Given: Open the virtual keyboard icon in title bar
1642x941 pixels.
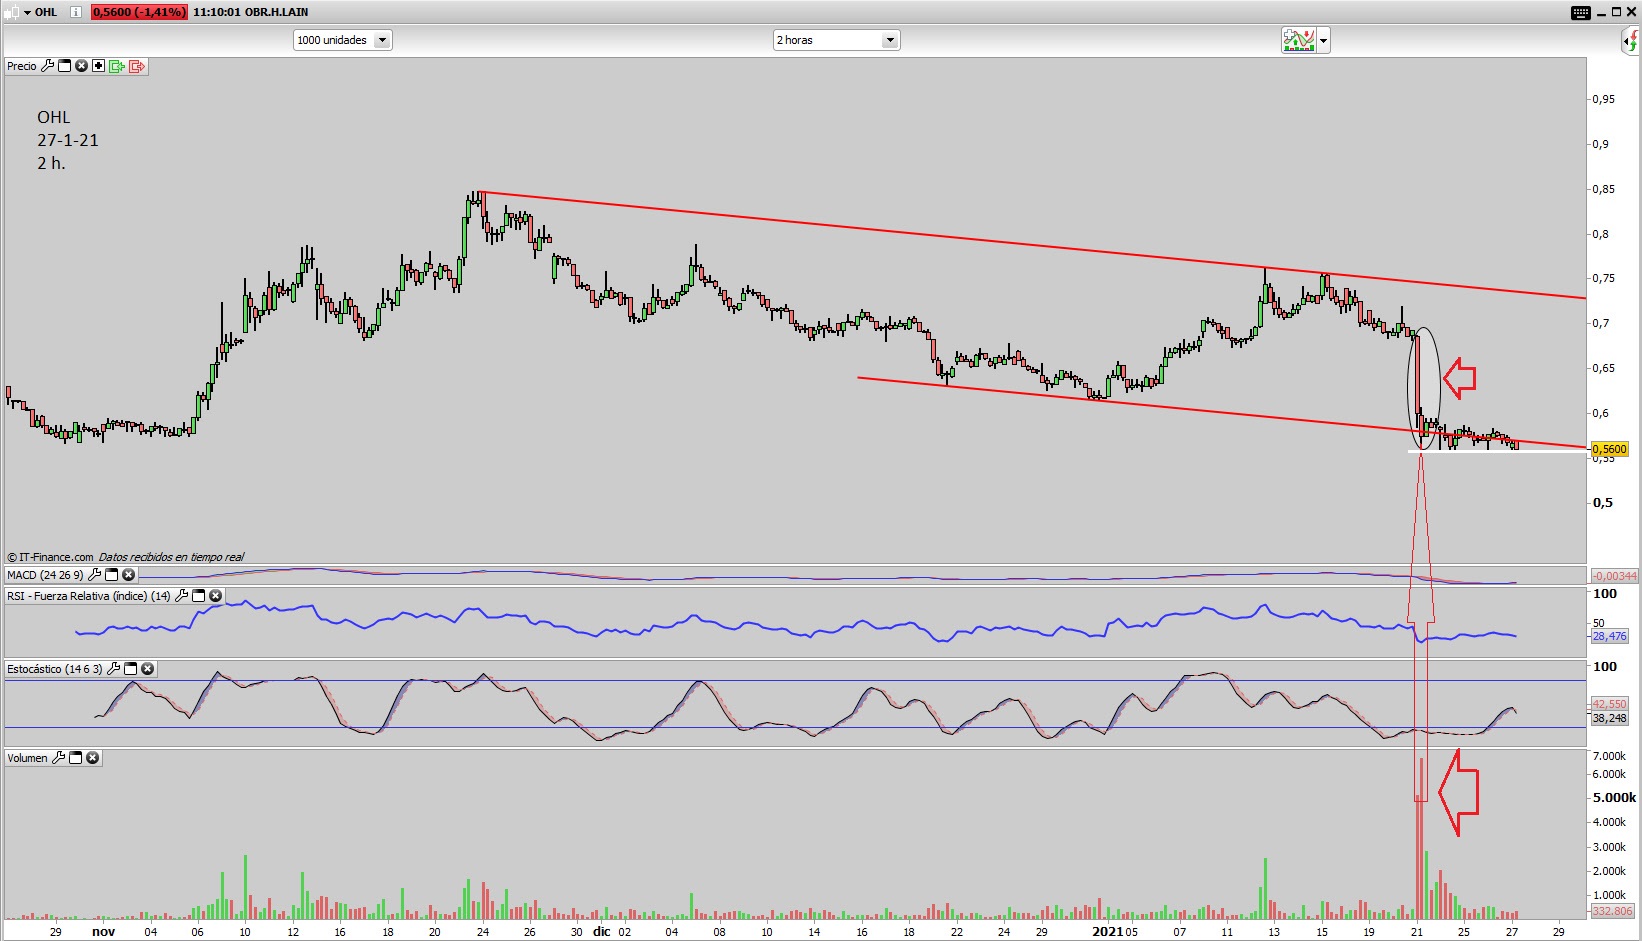Looking at the screenshot, I should click(1581, 12).
